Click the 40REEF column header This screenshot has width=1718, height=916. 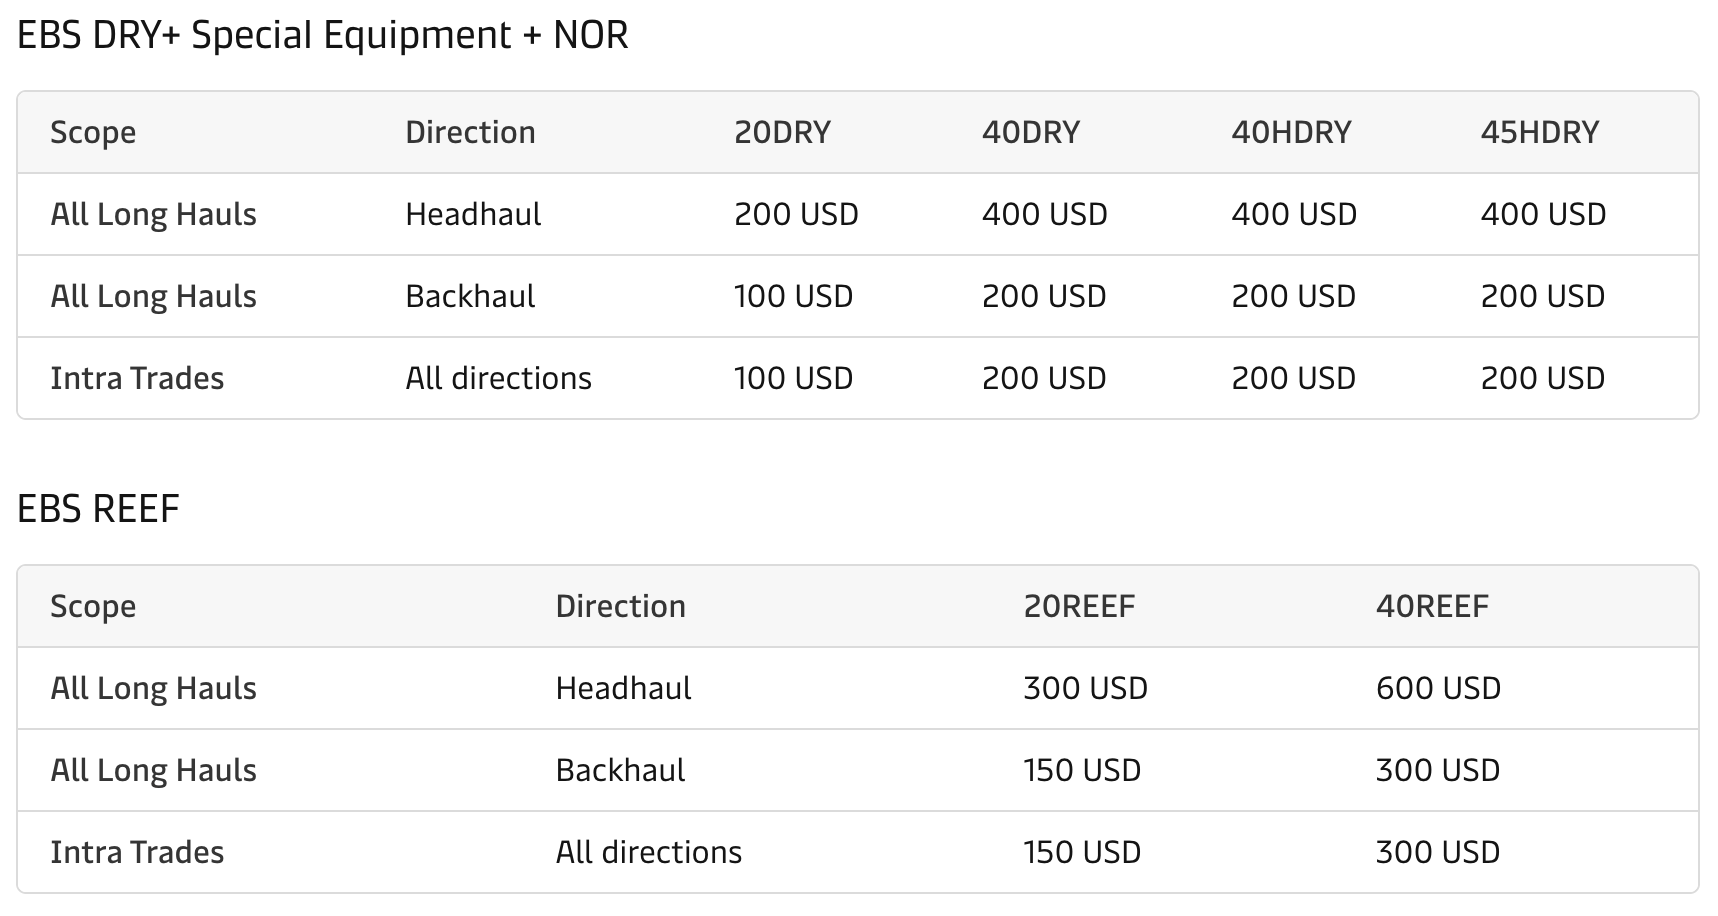pos(1432,607)
